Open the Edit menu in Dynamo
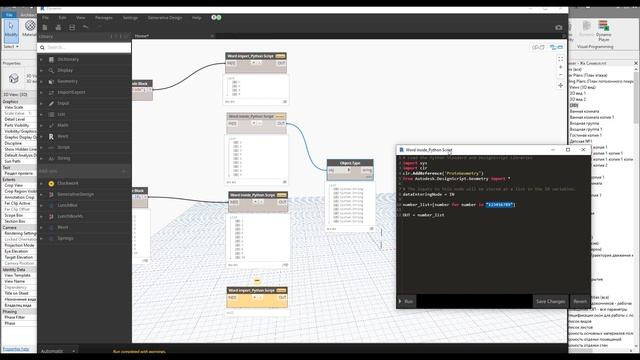This screenshot has height=360, width=640. (62, 18)
